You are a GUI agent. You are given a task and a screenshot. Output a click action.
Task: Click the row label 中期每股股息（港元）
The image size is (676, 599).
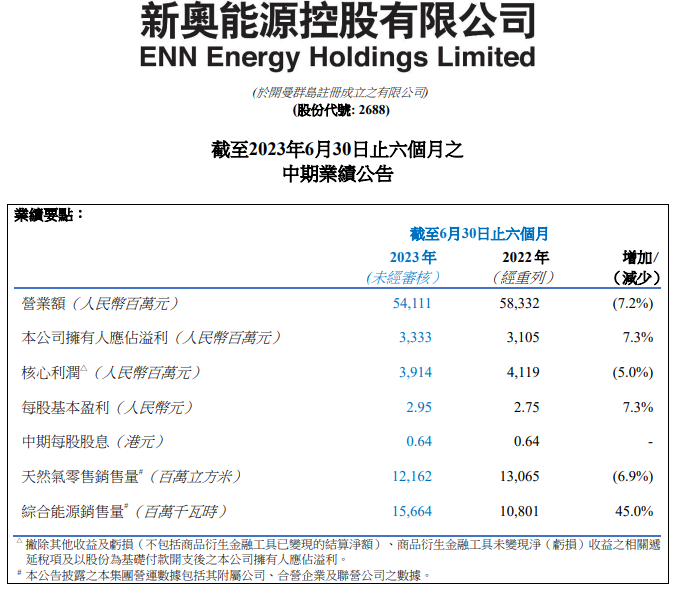[x=93, y=442]
